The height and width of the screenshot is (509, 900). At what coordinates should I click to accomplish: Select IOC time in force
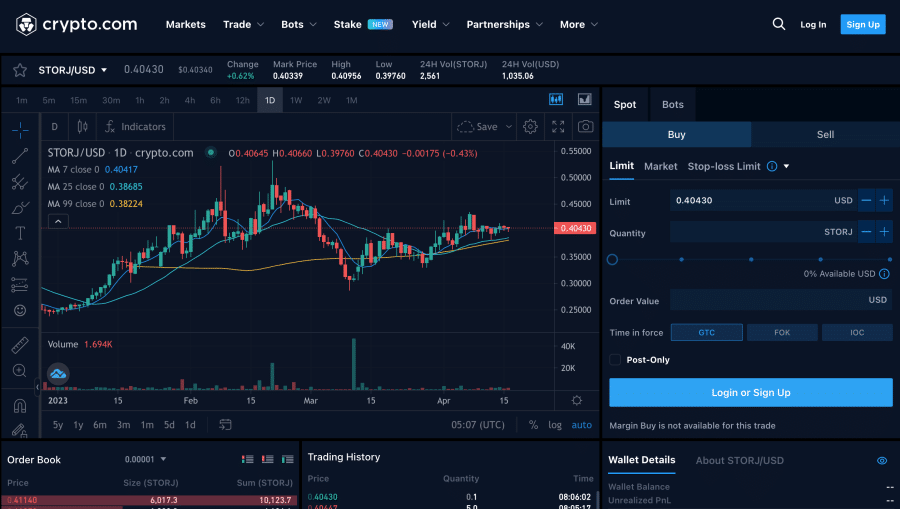tap(857, 332)
